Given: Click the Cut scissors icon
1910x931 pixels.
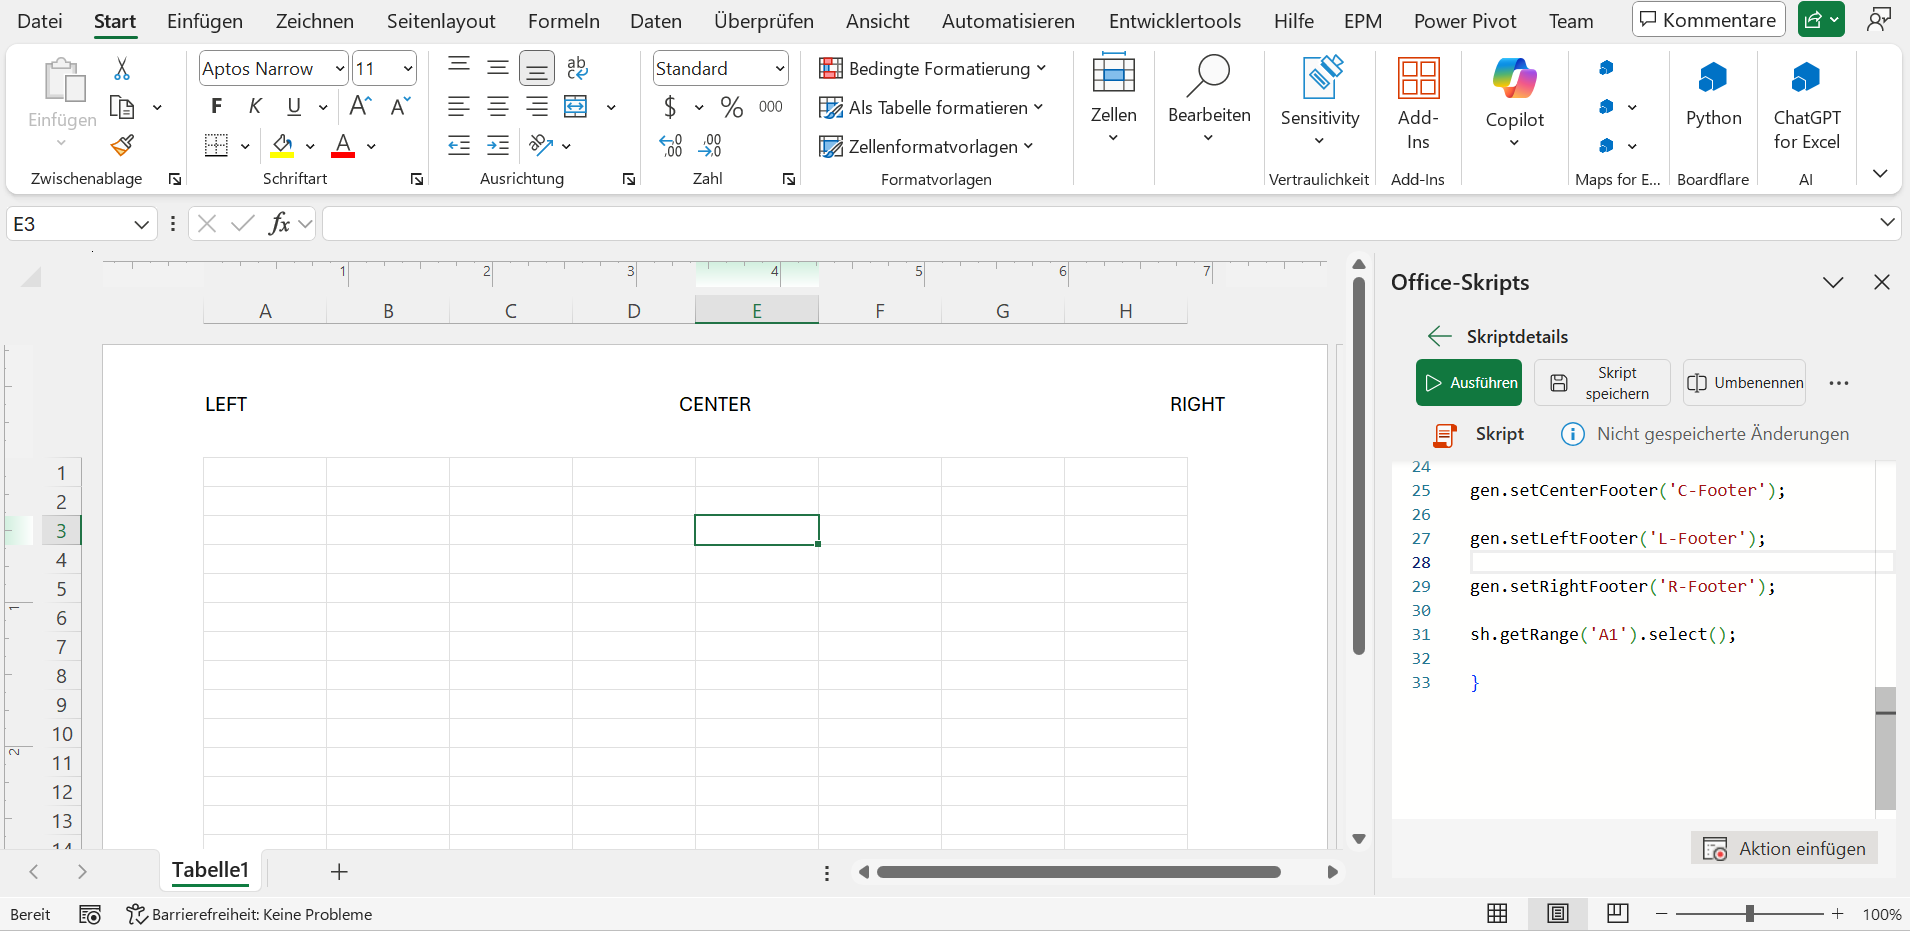Looking at the screenshot, I should (122, 68).
